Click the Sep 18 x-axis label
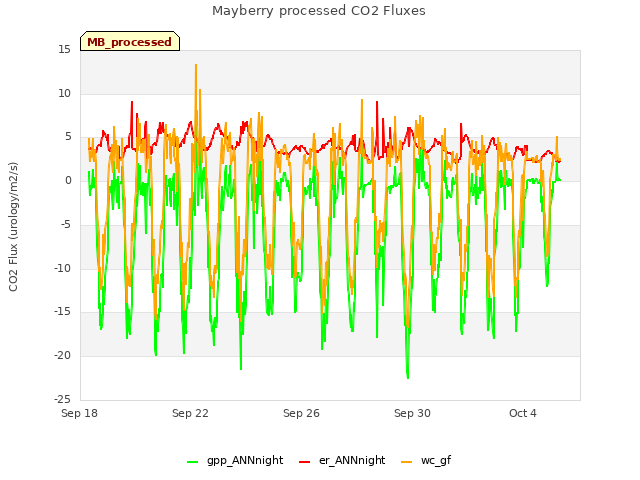 click(x=79, y=413)
